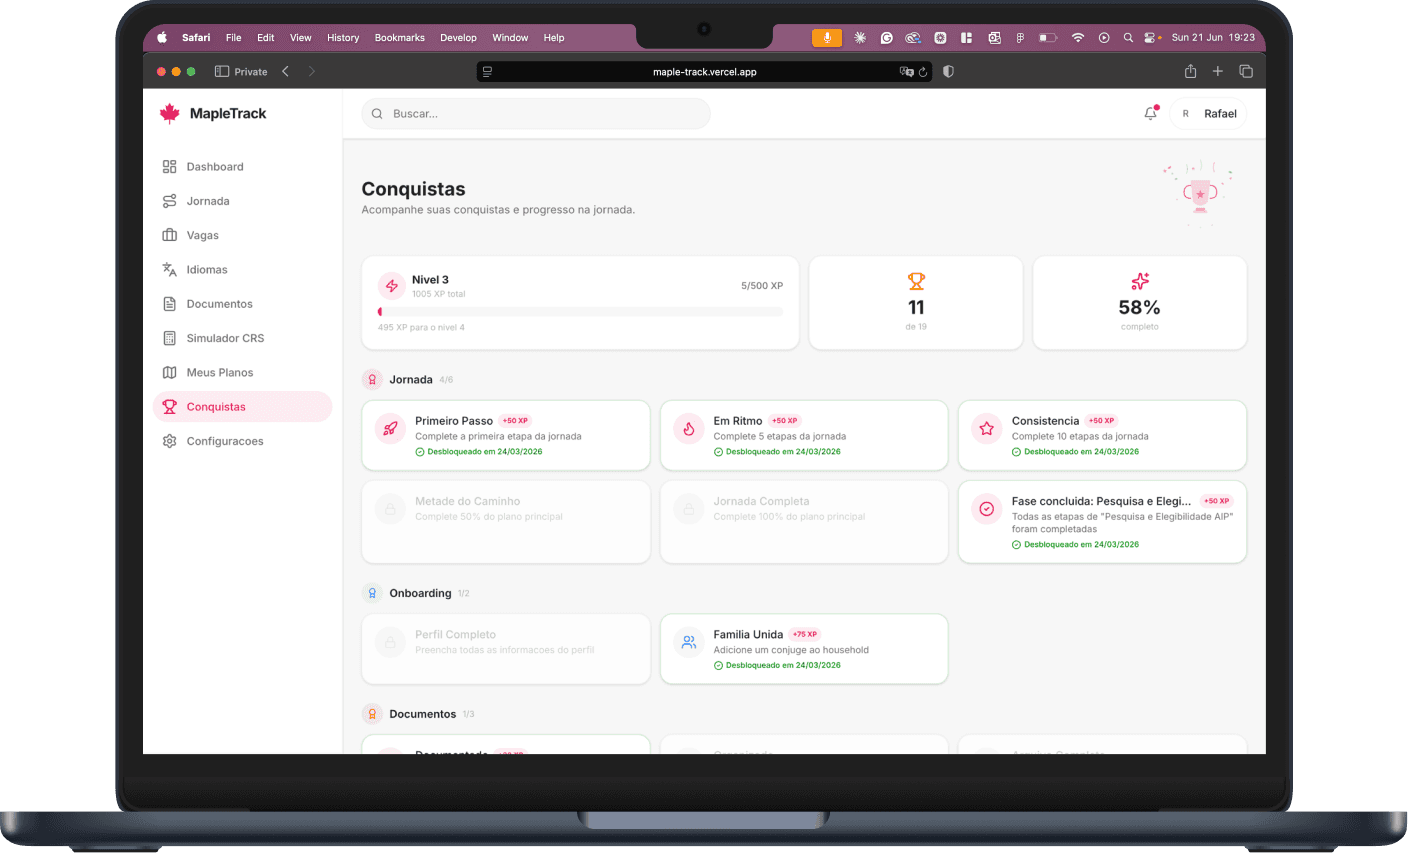Open Spotlight search in menu bar
Screen dimensions: 1408x853
point(1128,38)
